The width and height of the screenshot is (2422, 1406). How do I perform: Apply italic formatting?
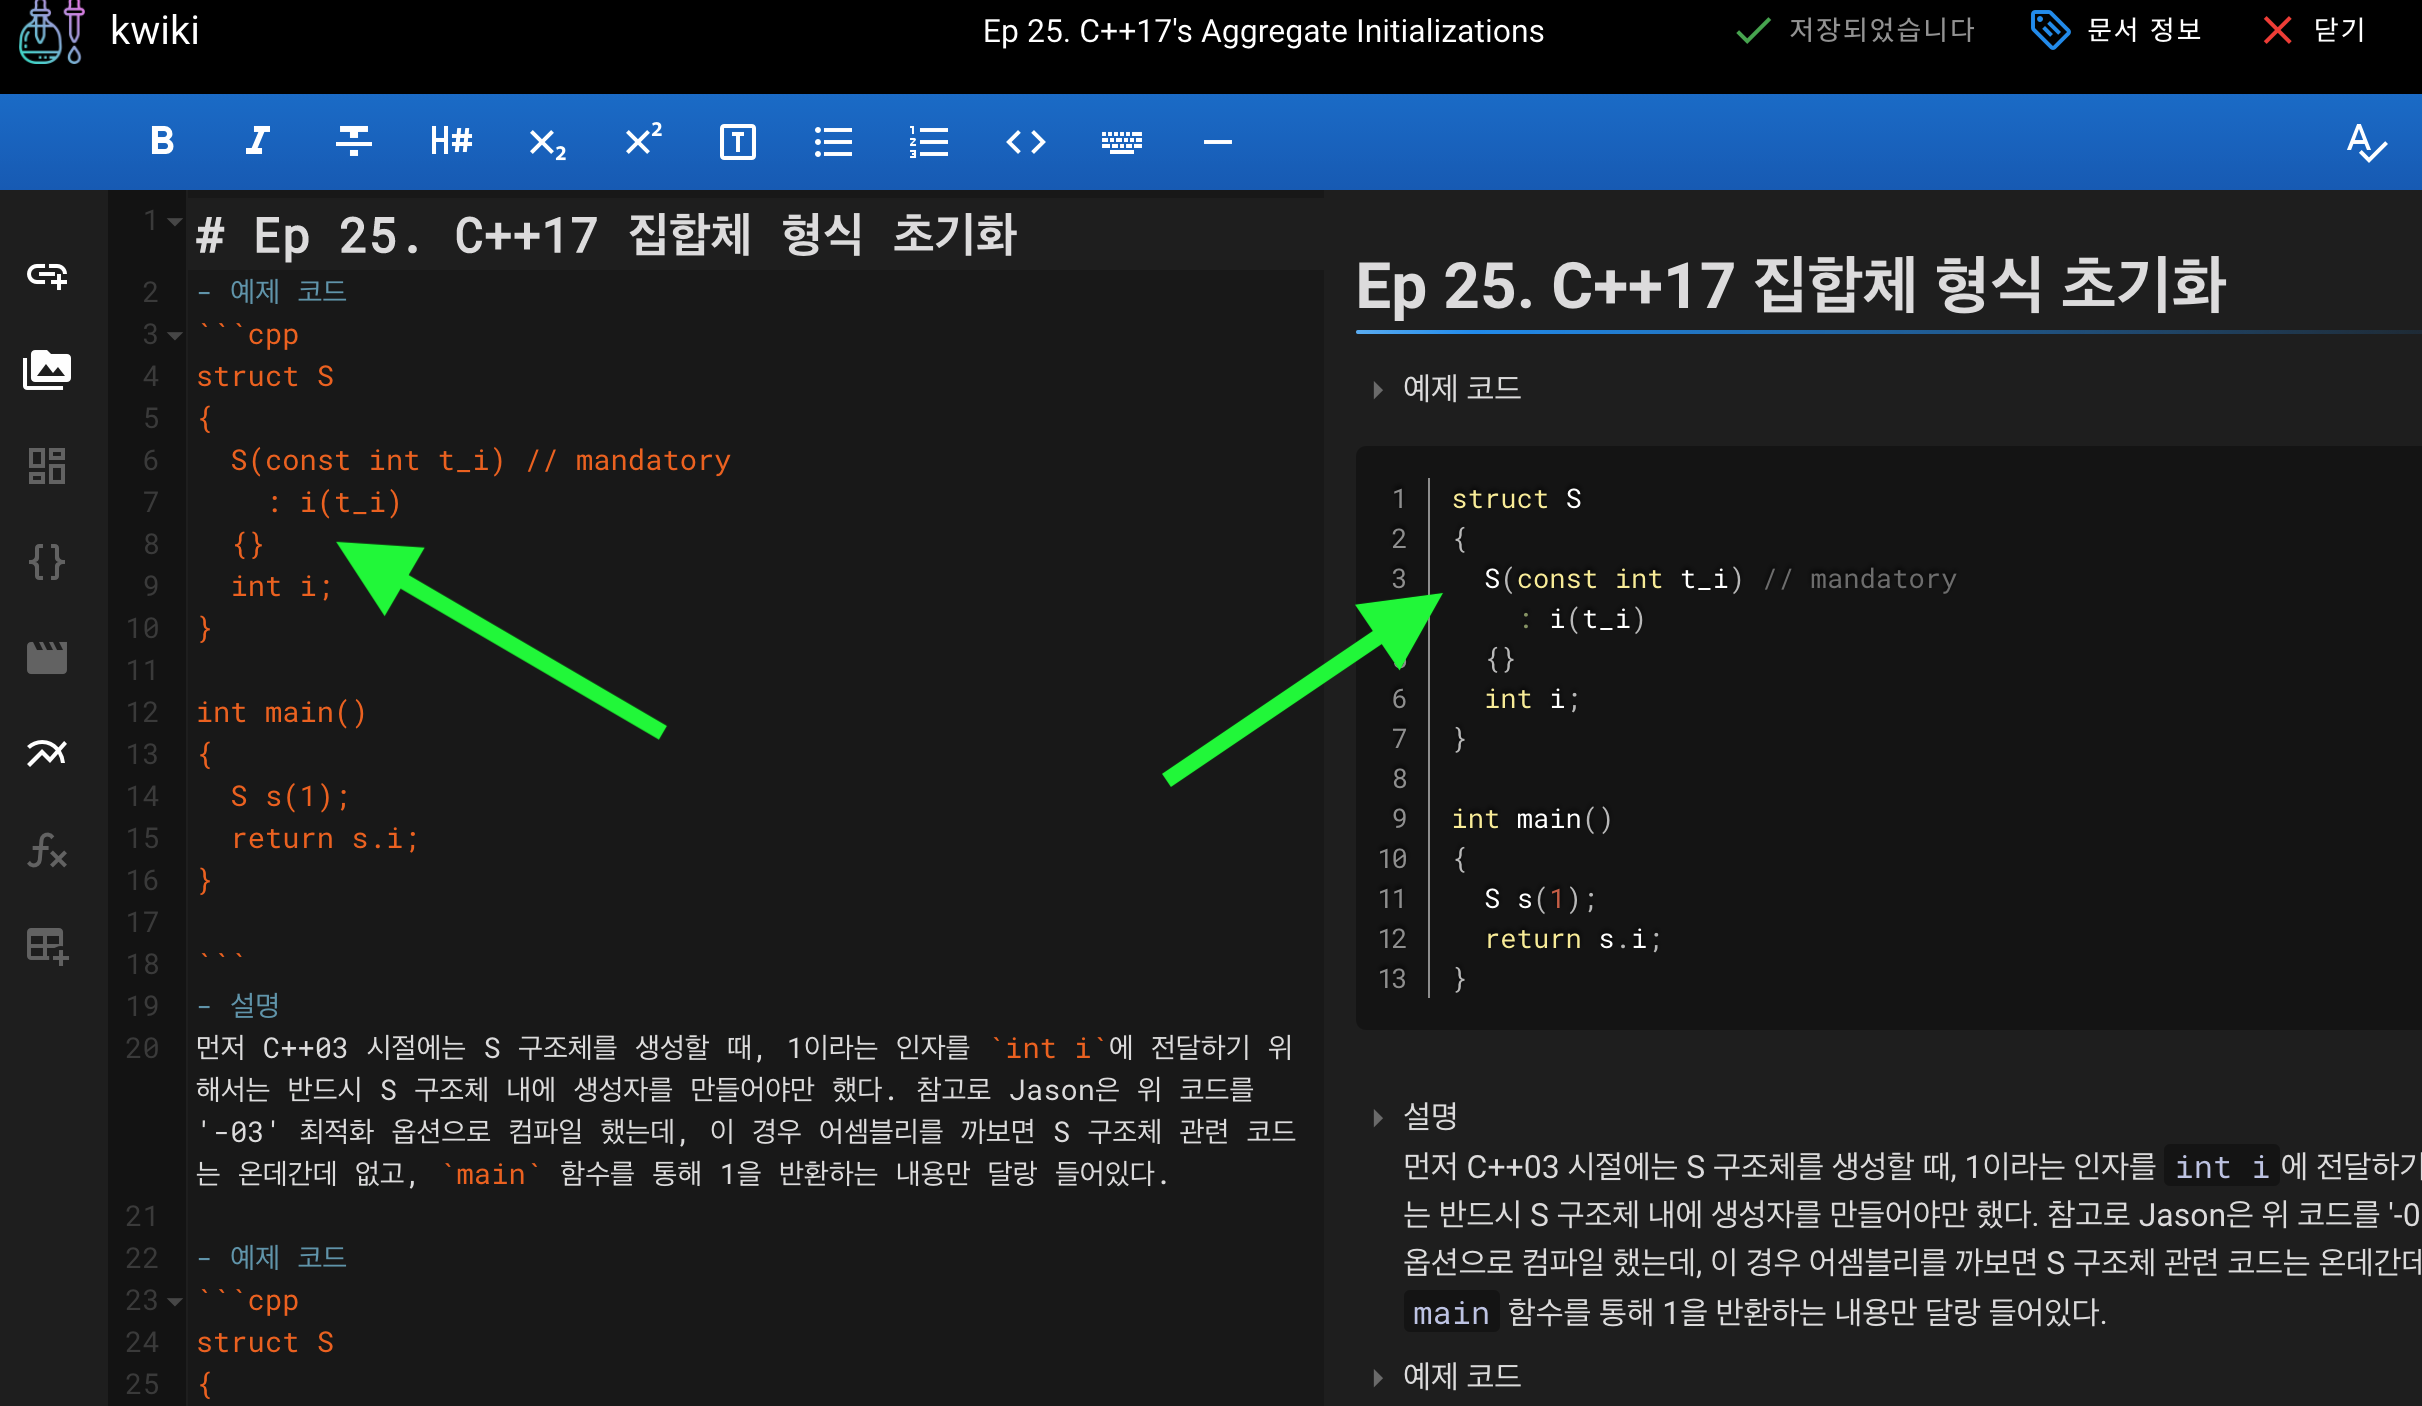pyautogui.click(x=257, y=141)
